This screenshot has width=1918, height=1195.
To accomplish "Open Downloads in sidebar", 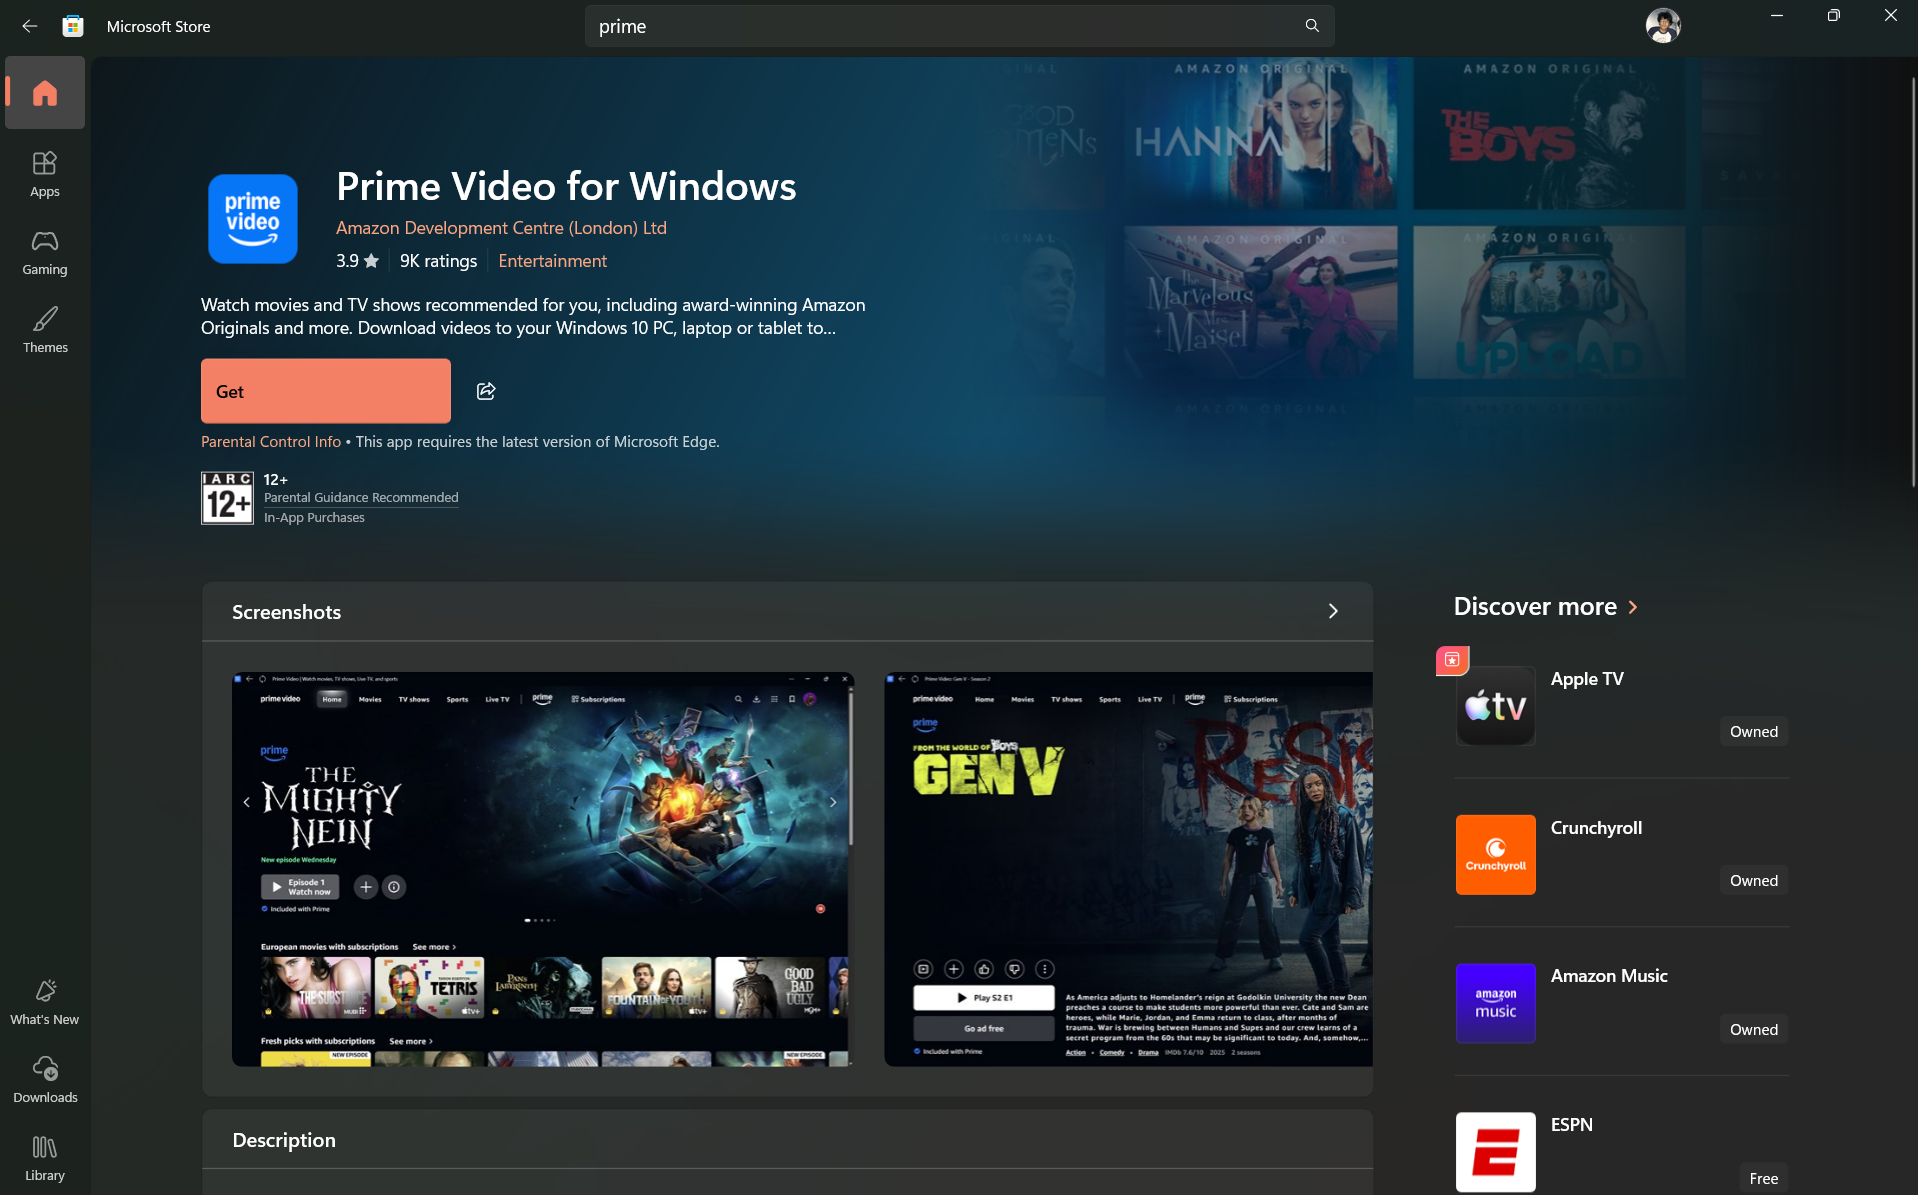I will 45,1080.
